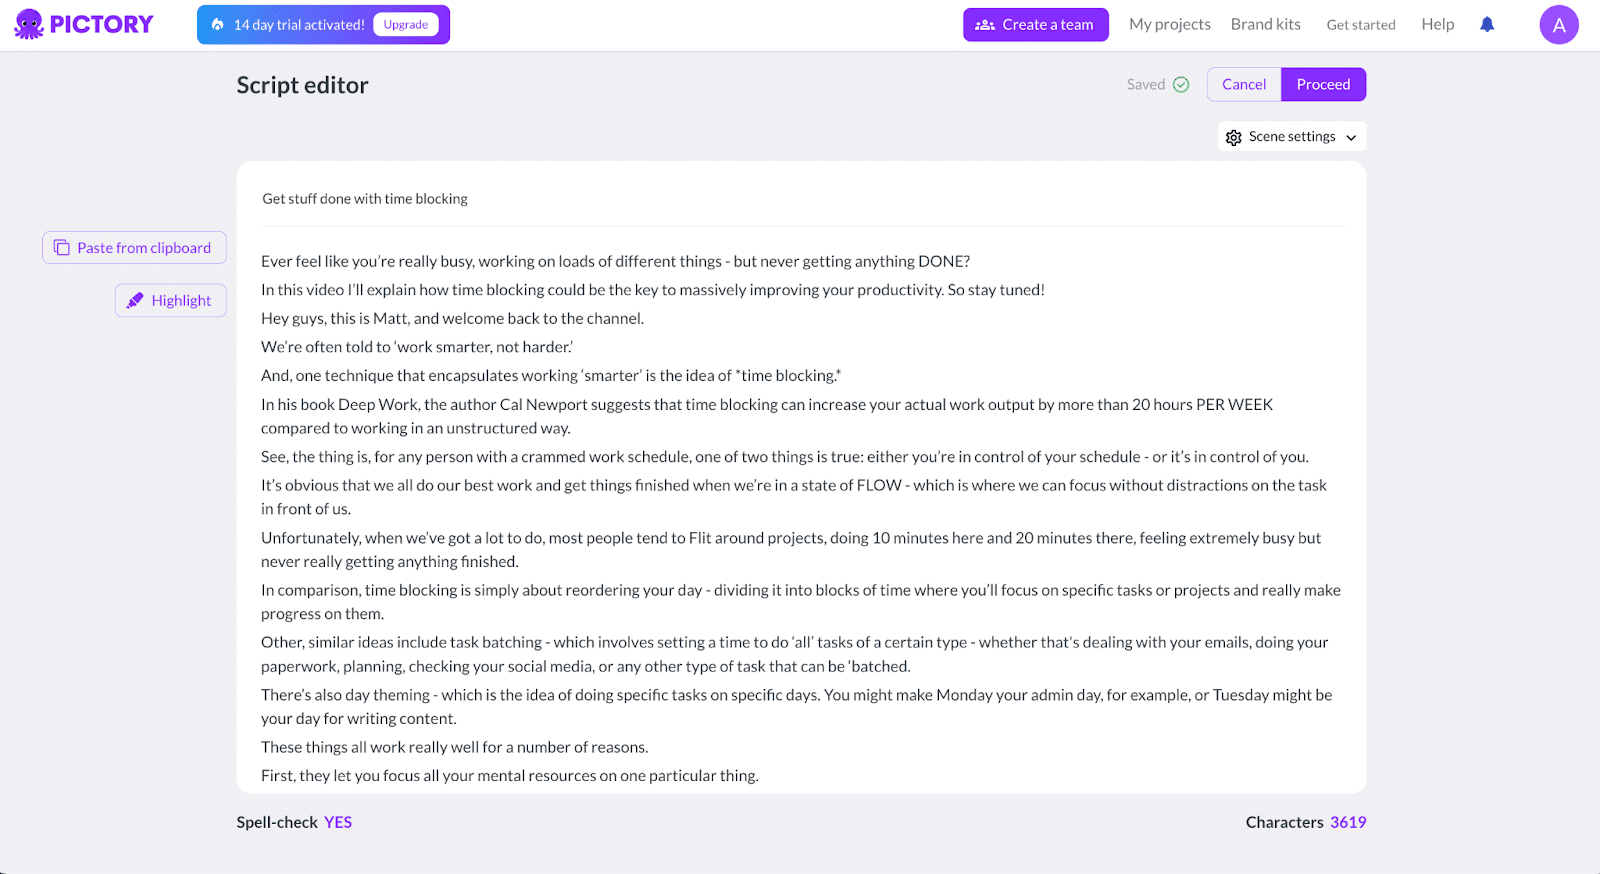
Task: Click the Upgrade button
Action: [x=405, y=25]
